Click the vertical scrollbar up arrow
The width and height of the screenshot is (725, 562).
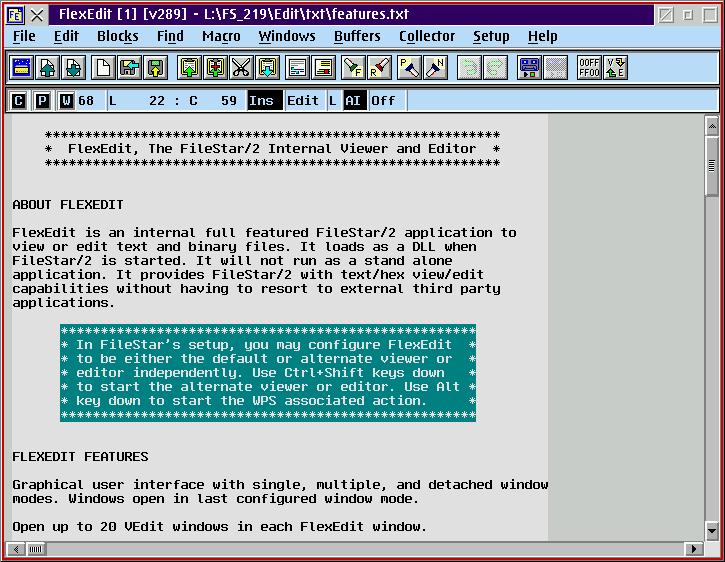click(x=712, y=126)
